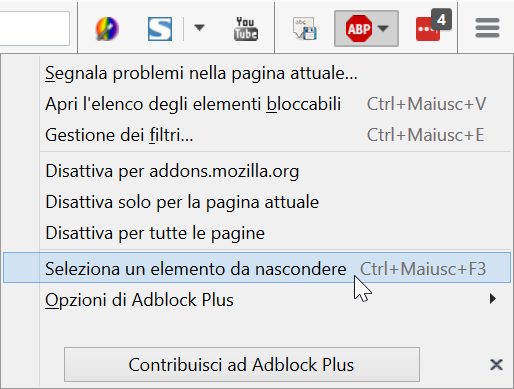Click into the toolbar text field
This screenshot has height=389, width=514.
(35, 28)
